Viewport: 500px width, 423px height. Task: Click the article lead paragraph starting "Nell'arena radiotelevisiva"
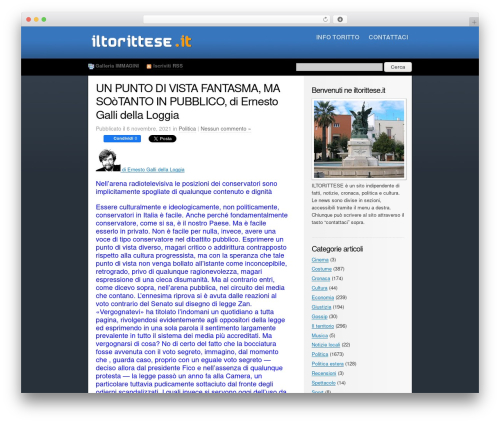pyautogui.click(x=186, y=188)
